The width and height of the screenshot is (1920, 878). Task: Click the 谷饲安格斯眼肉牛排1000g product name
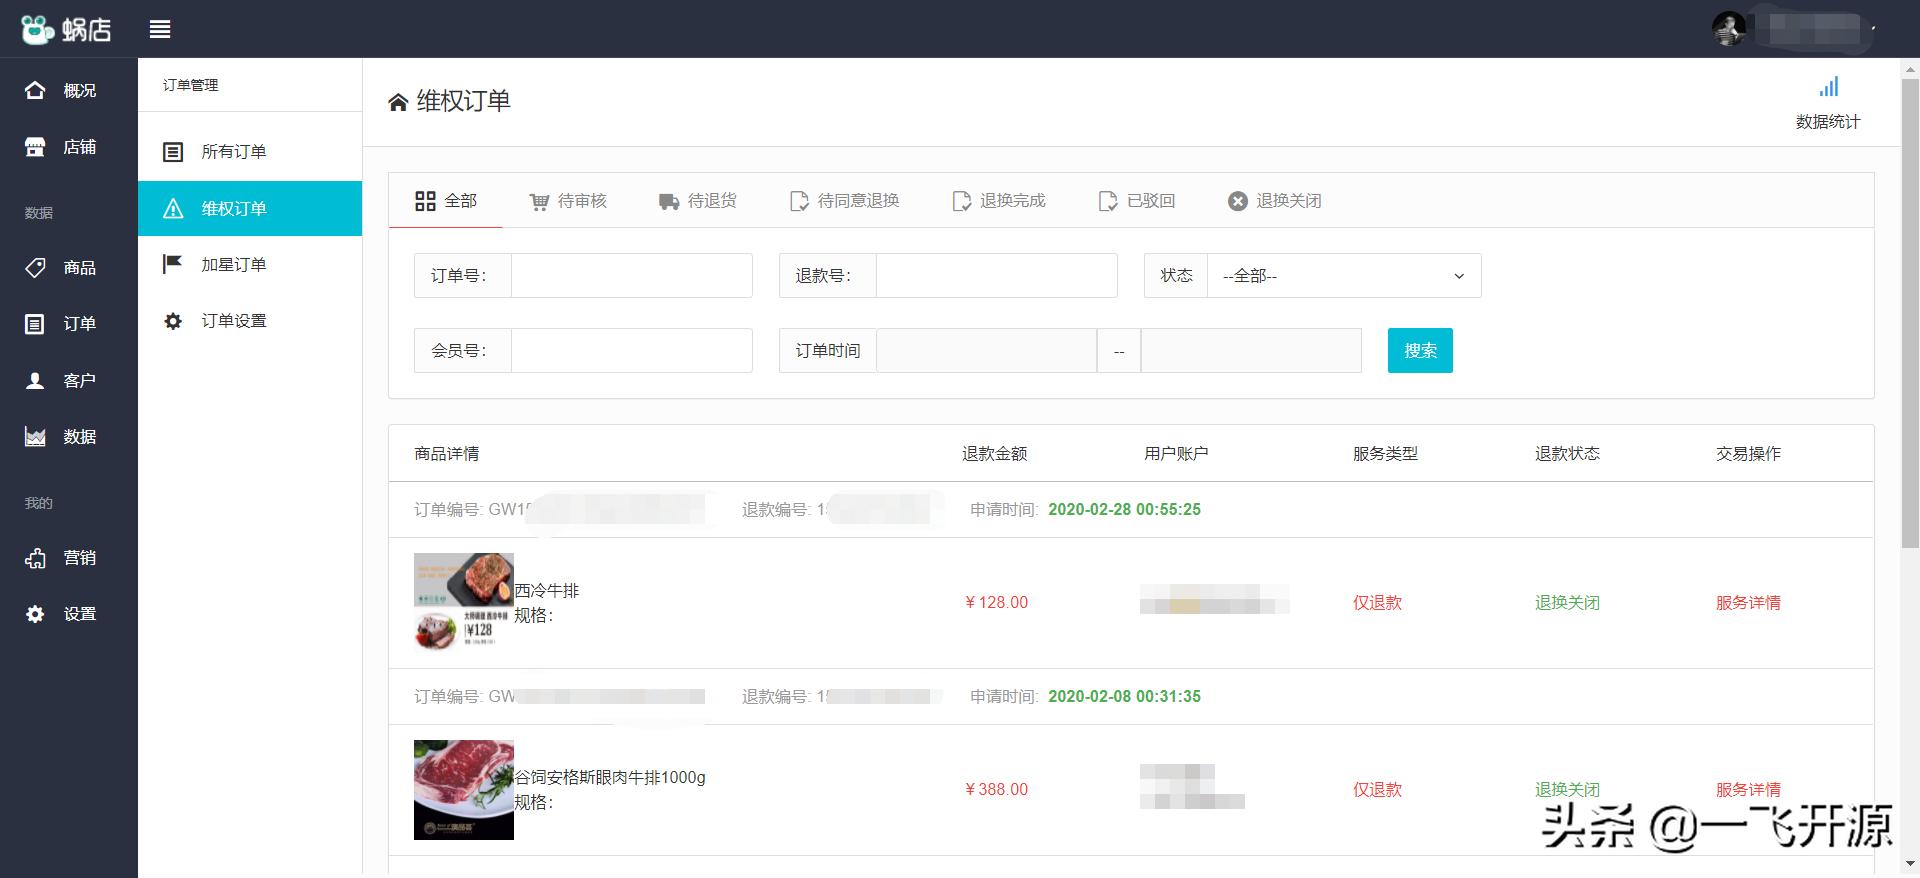pyautogui.click(x=610, y=778)
